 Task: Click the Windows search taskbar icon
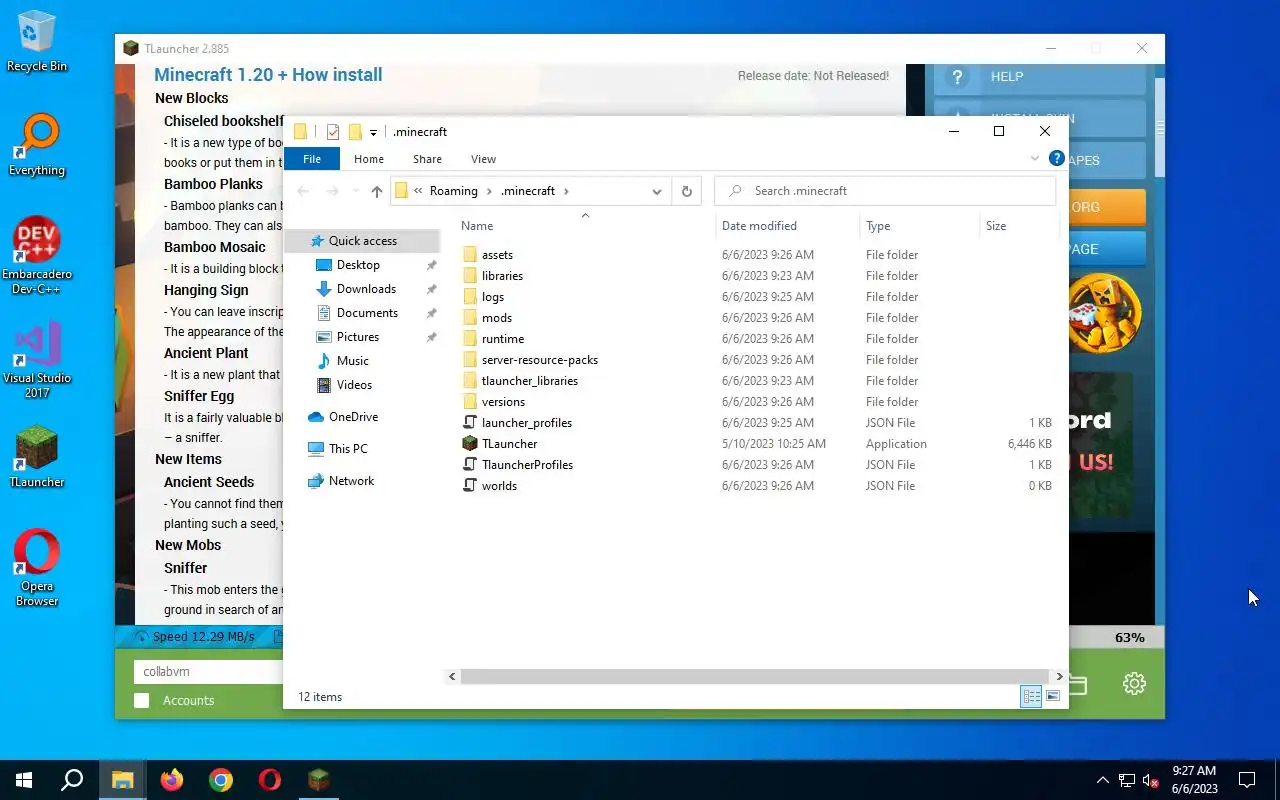[72, 780]
